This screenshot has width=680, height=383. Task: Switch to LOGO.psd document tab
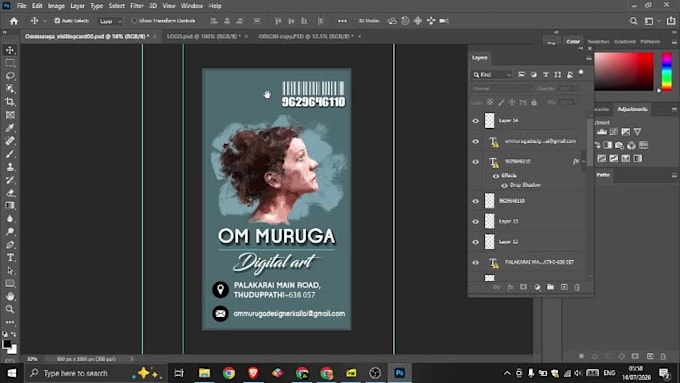pyautogui.click(x=203, y=36)
